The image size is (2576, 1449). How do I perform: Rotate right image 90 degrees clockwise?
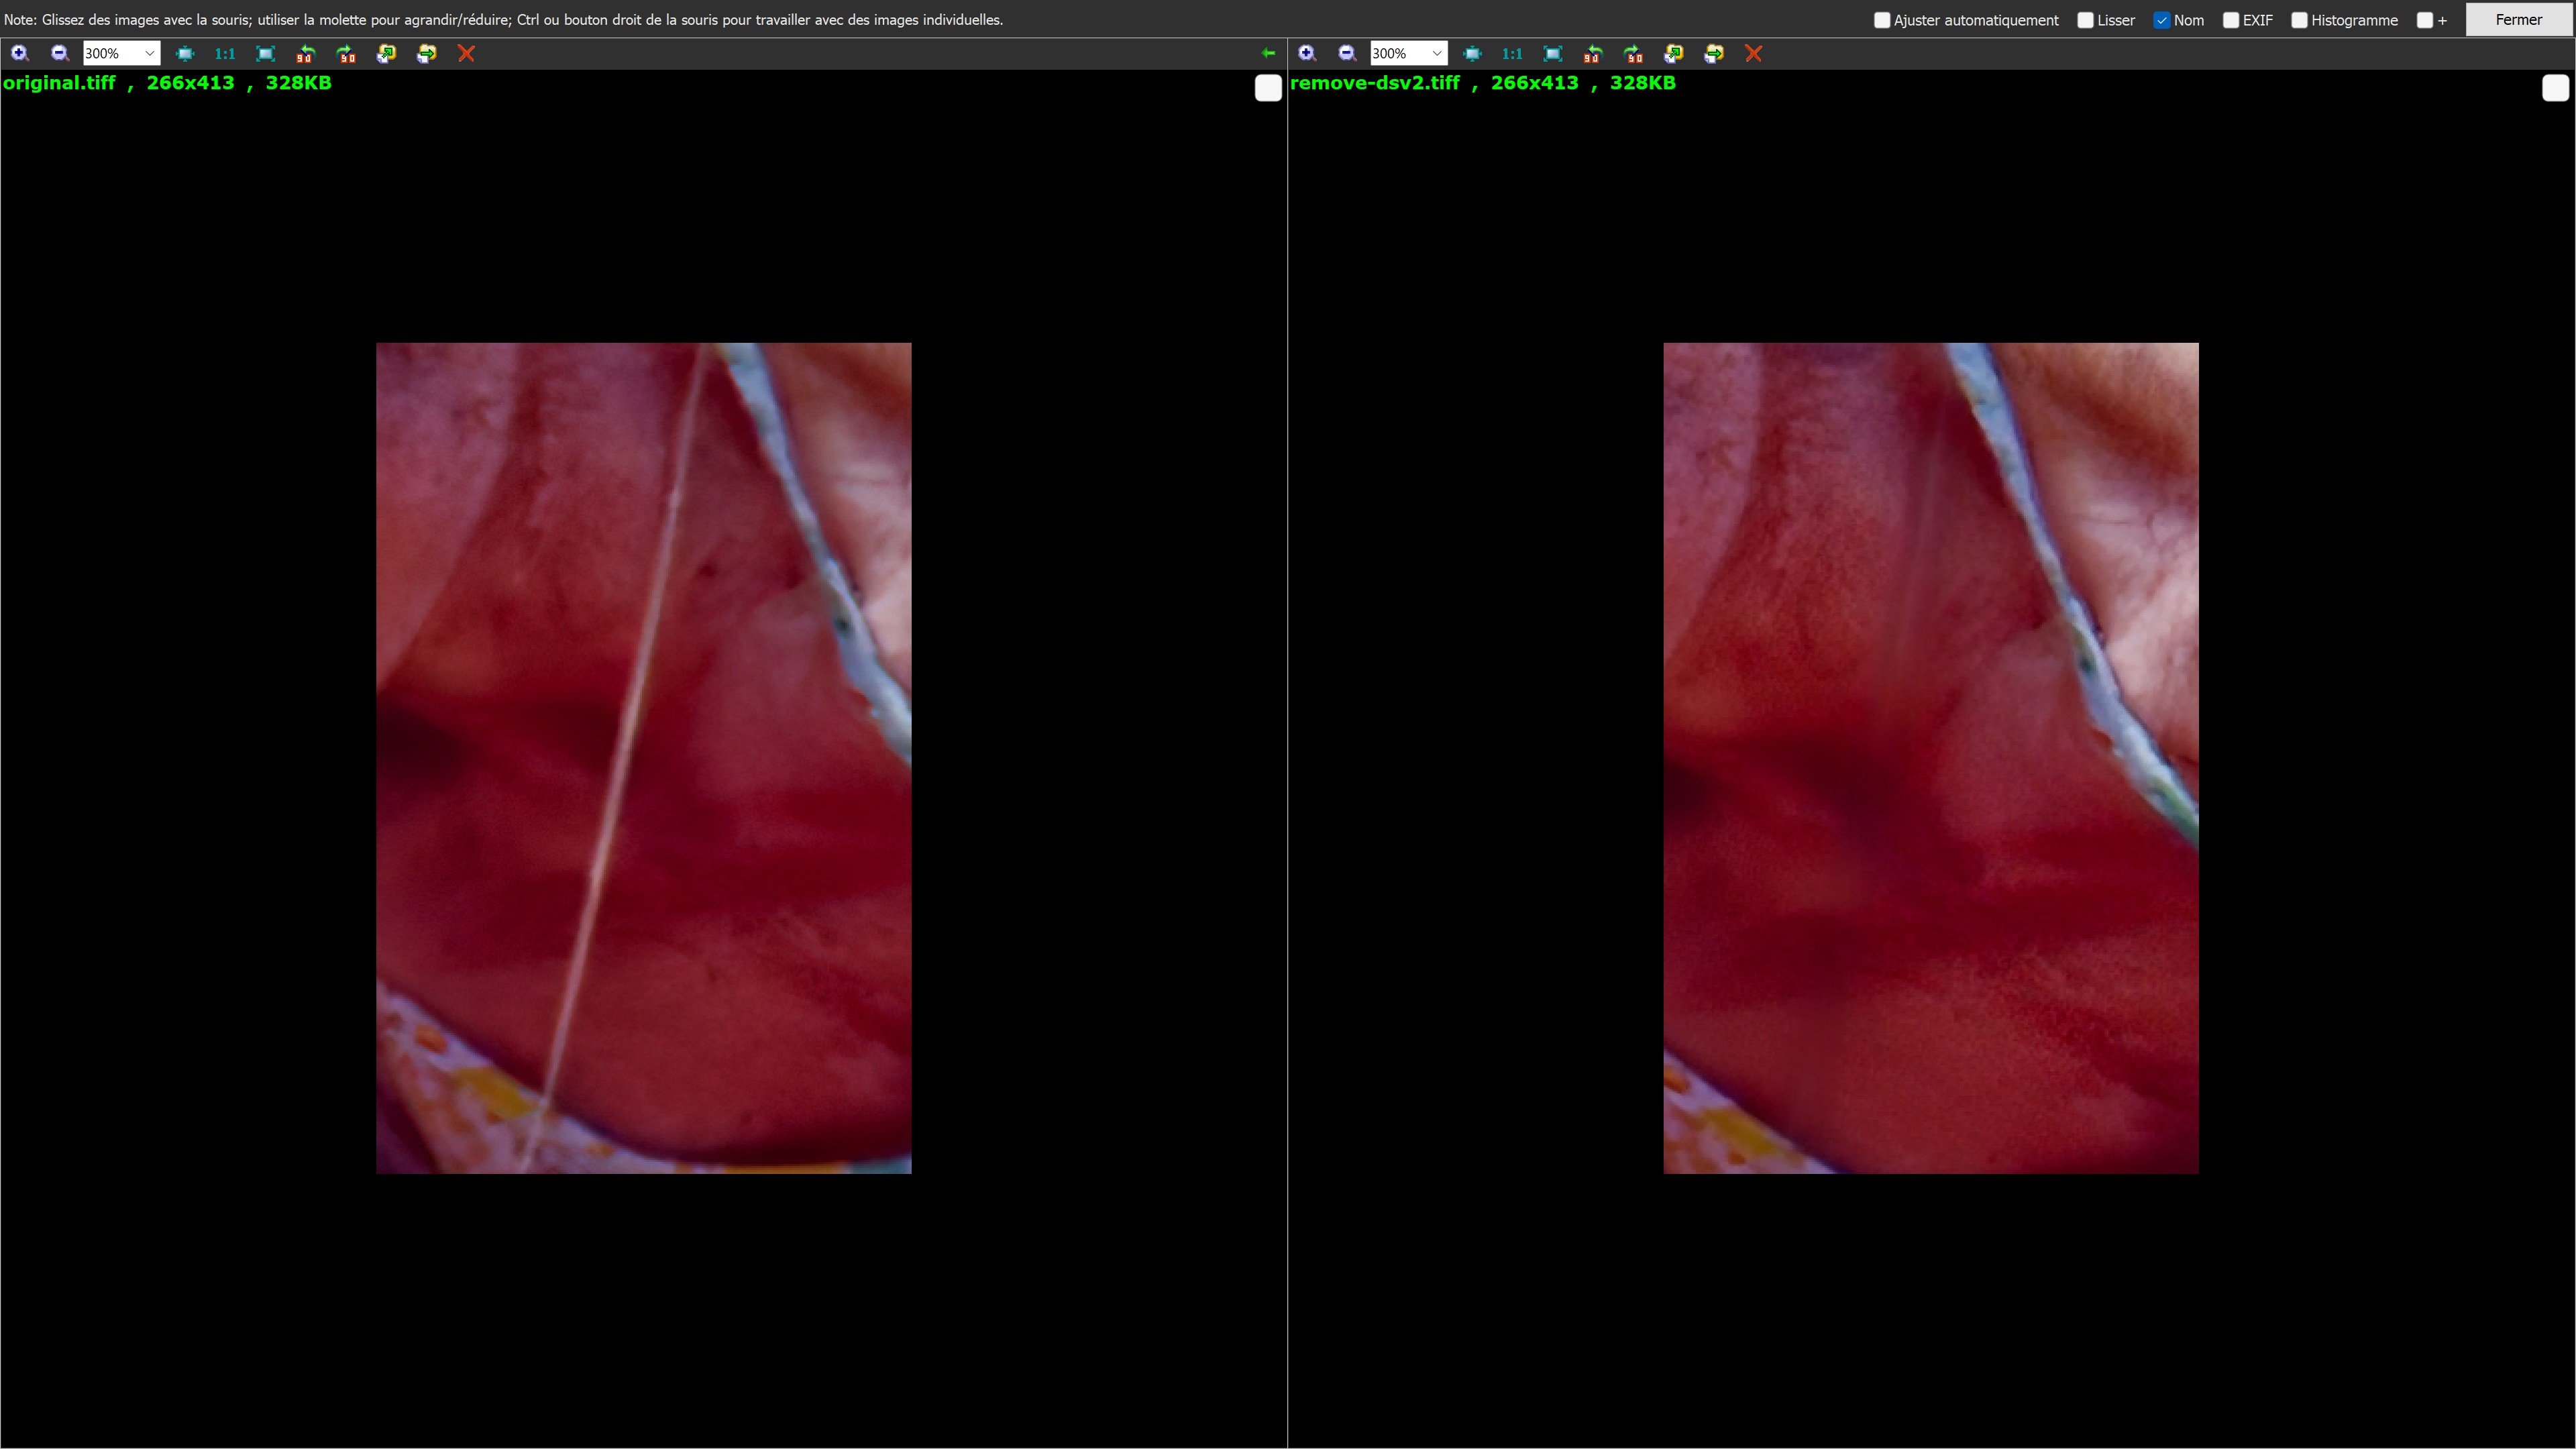point(1633,53)
